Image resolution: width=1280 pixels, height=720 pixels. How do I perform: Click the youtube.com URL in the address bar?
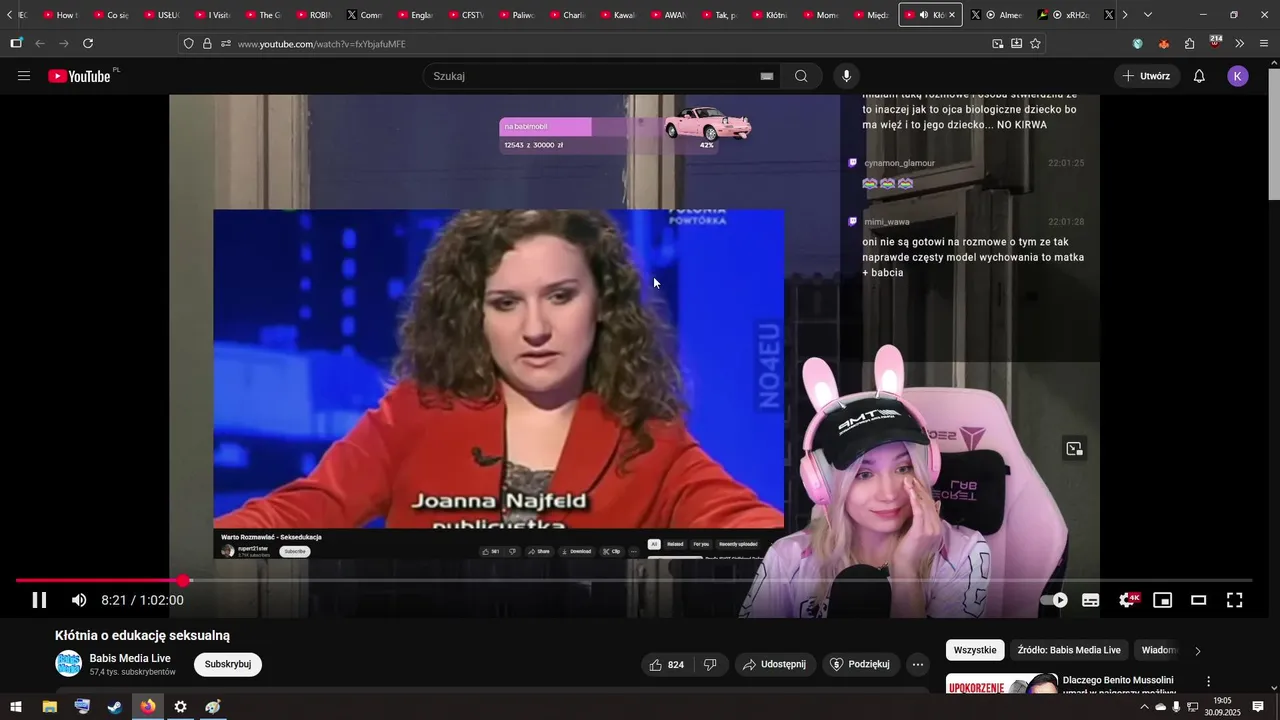coord(321,44)
